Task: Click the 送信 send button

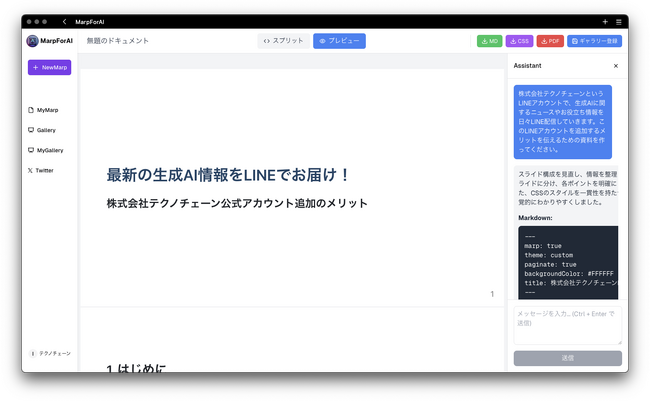Action: [x=568, y=358]
